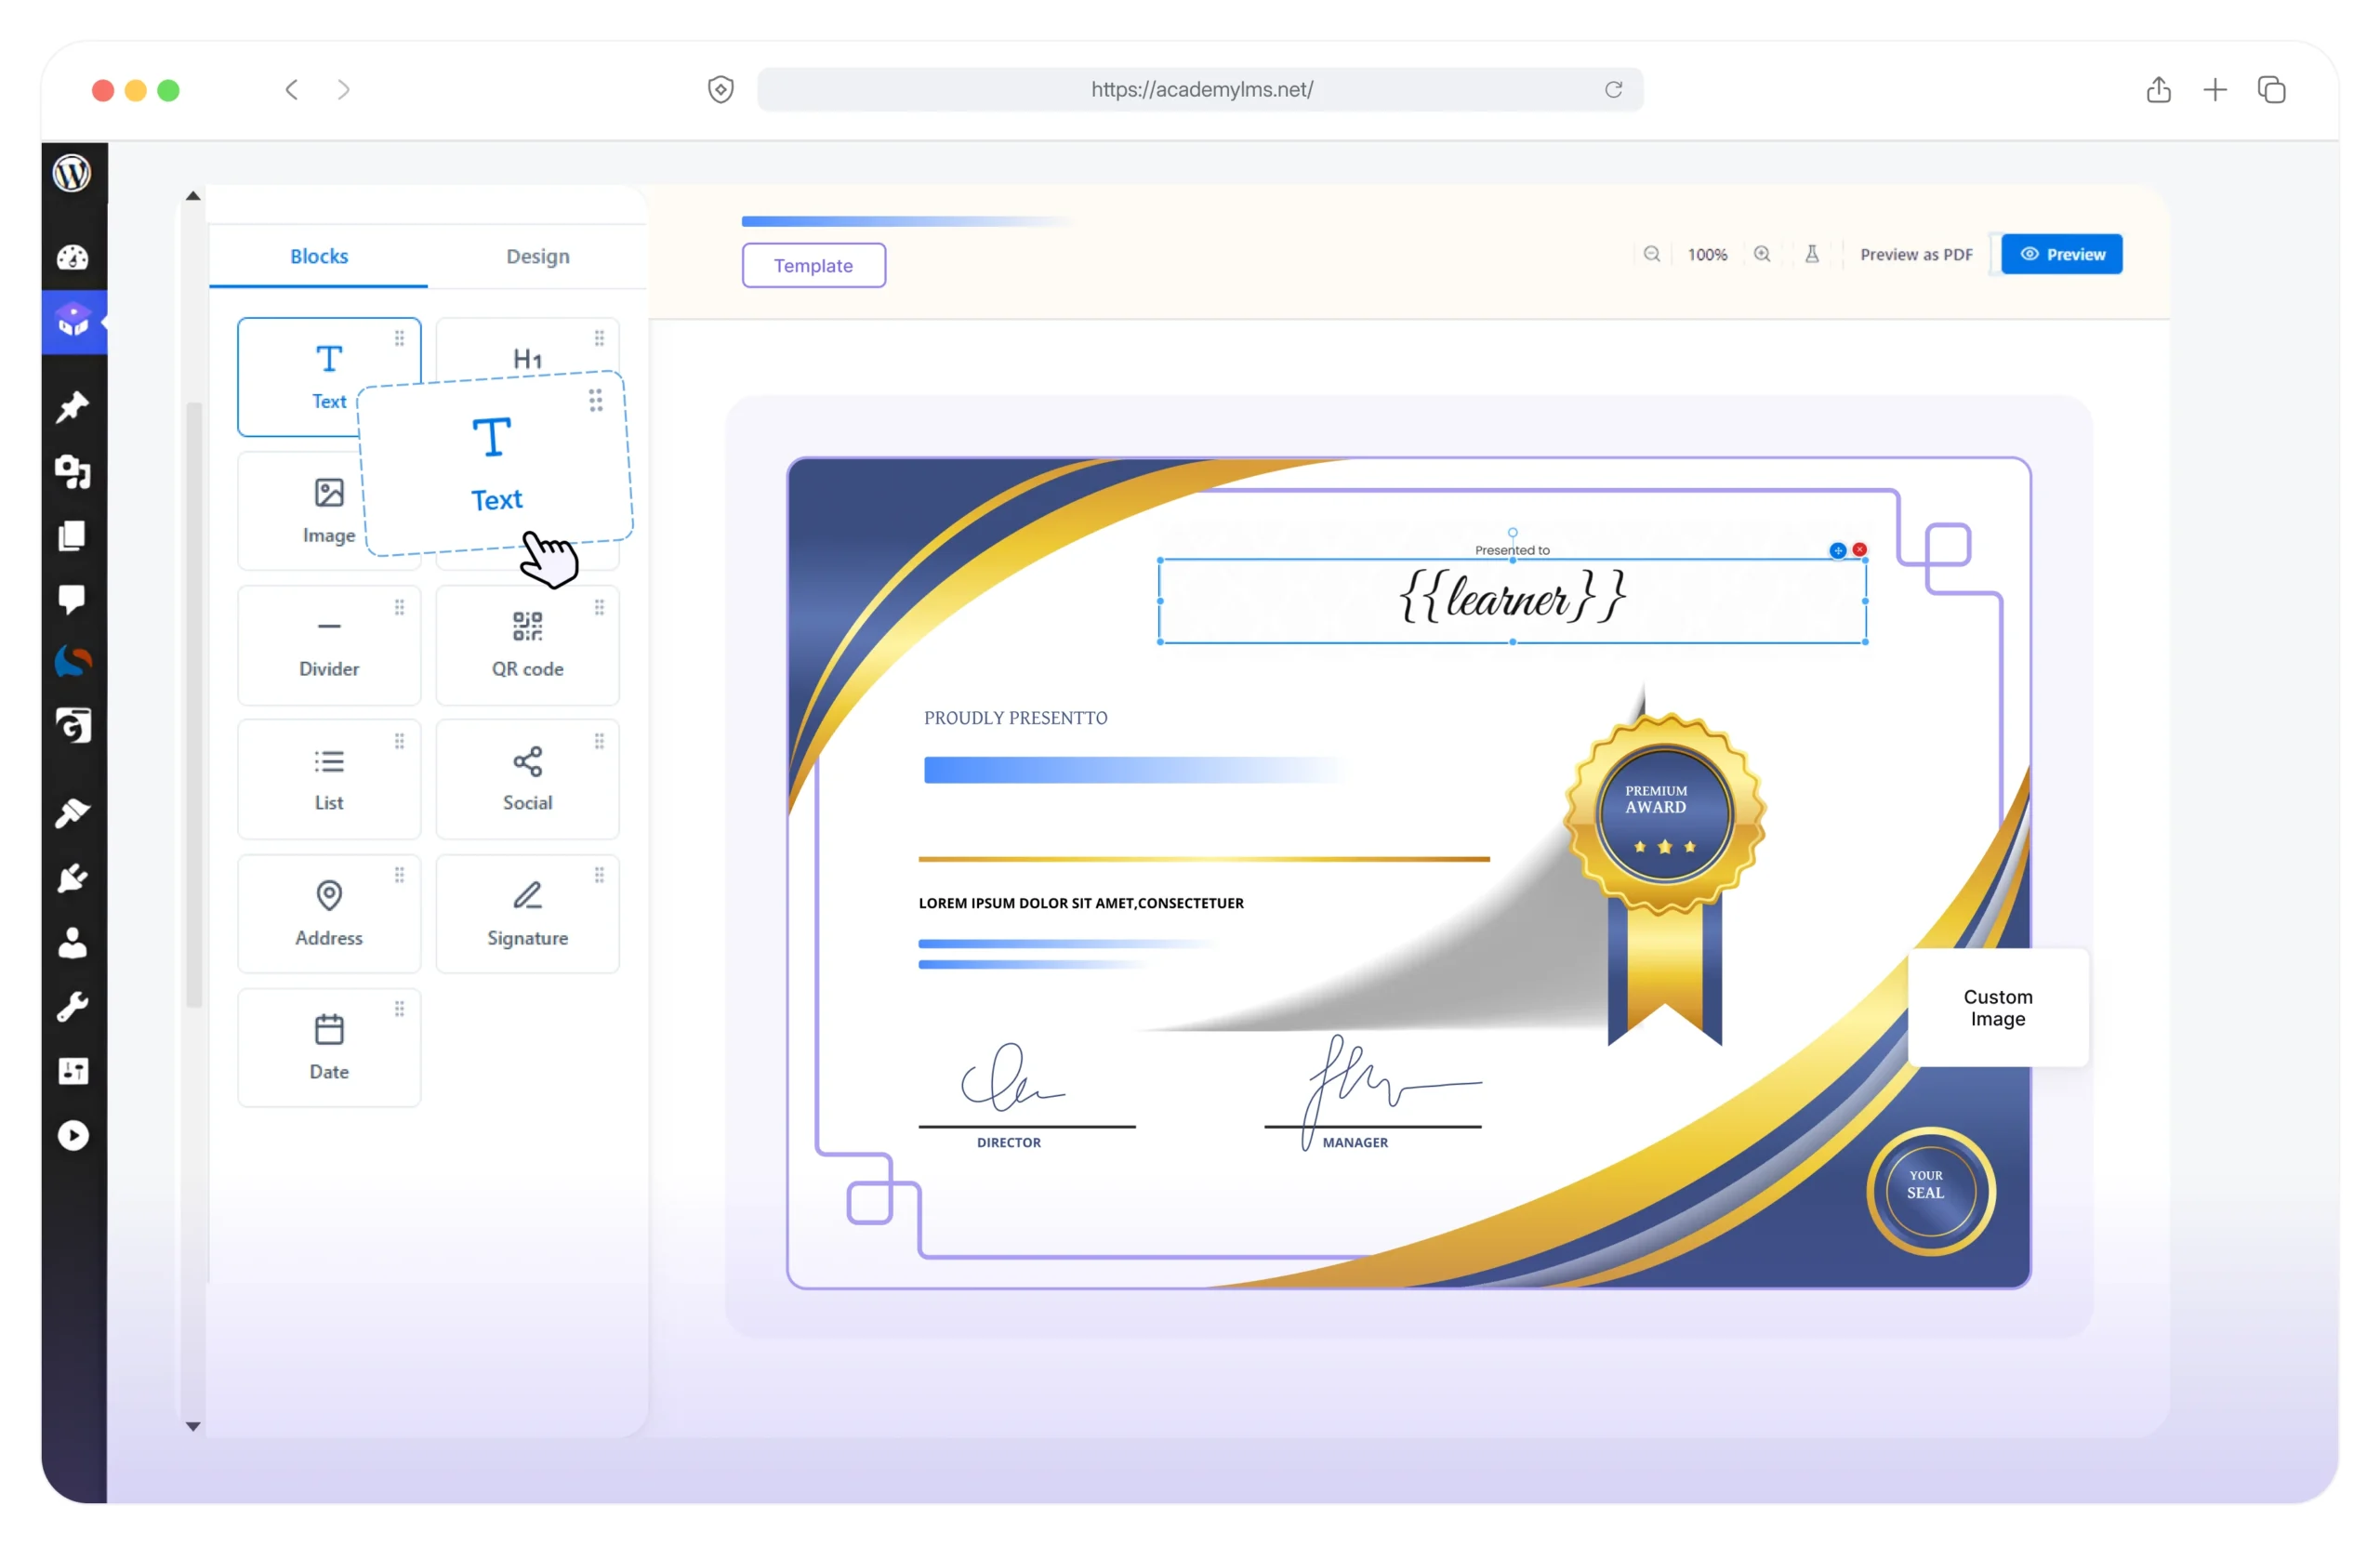This screenshot has width=2380, height=1545.
Task: Show the tab overview icon
Action: point(2271,90)
